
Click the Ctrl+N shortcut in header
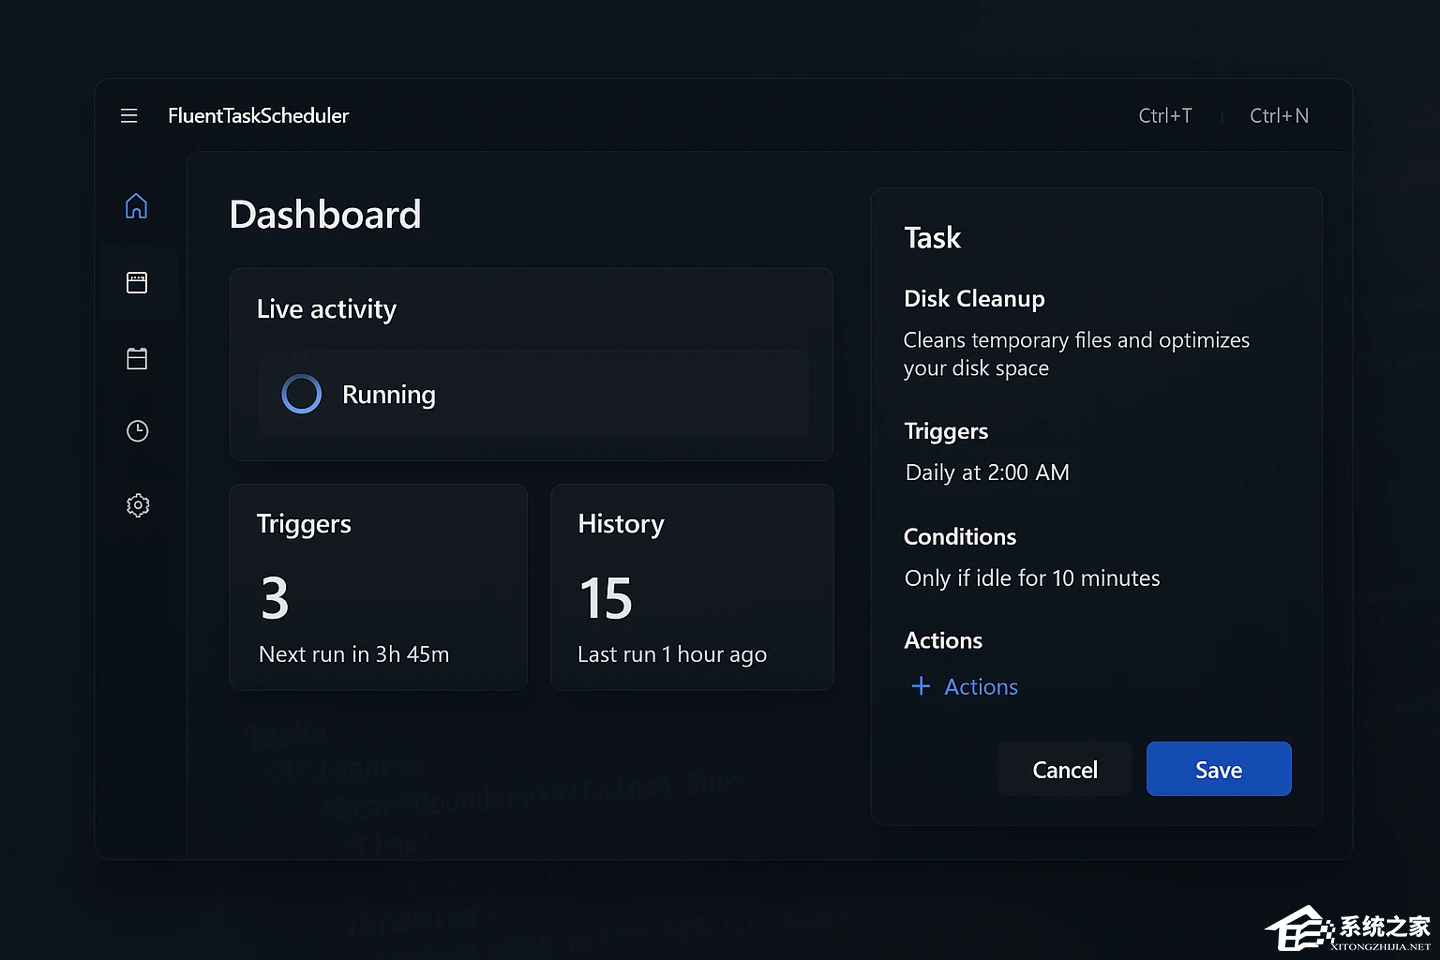[1279, 116]
